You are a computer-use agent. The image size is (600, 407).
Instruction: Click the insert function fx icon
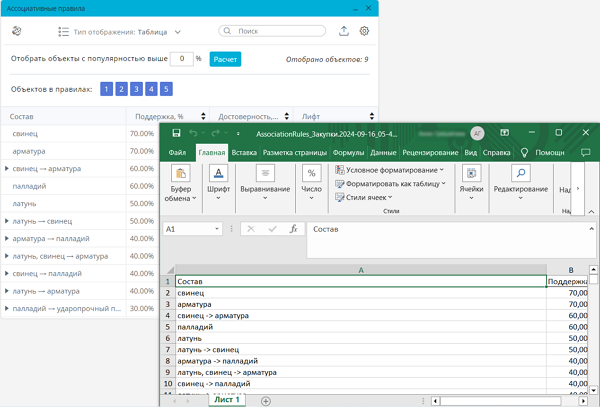293,229
